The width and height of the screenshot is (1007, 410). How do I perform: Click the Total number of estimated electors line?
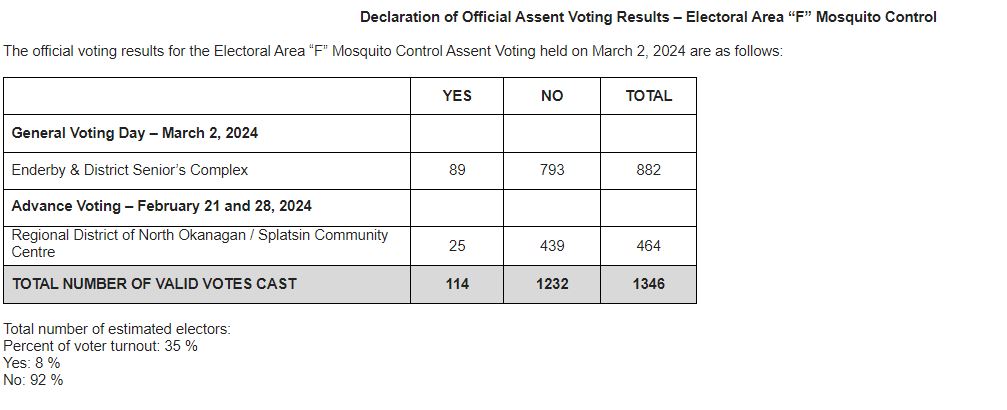click(x=117, y=329)
